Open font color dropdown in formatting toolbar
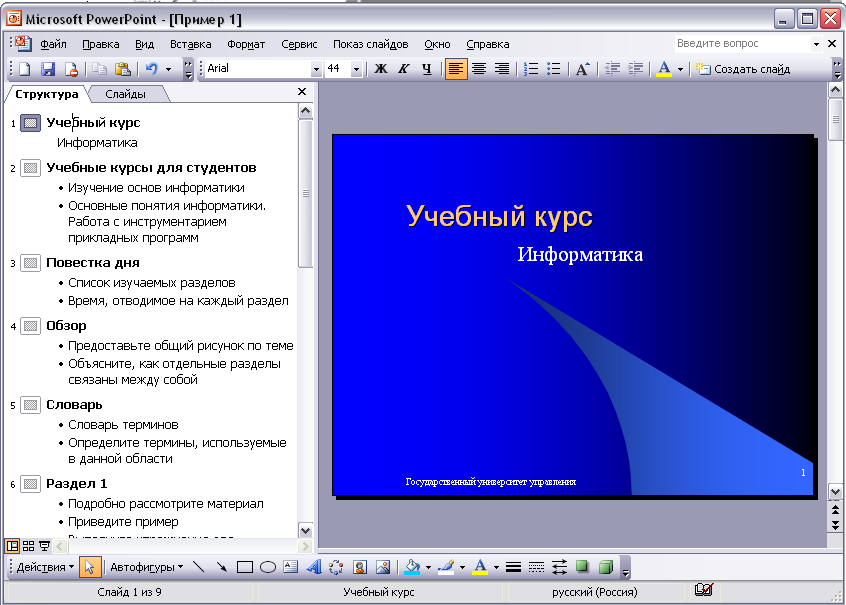 click(680, 69)
